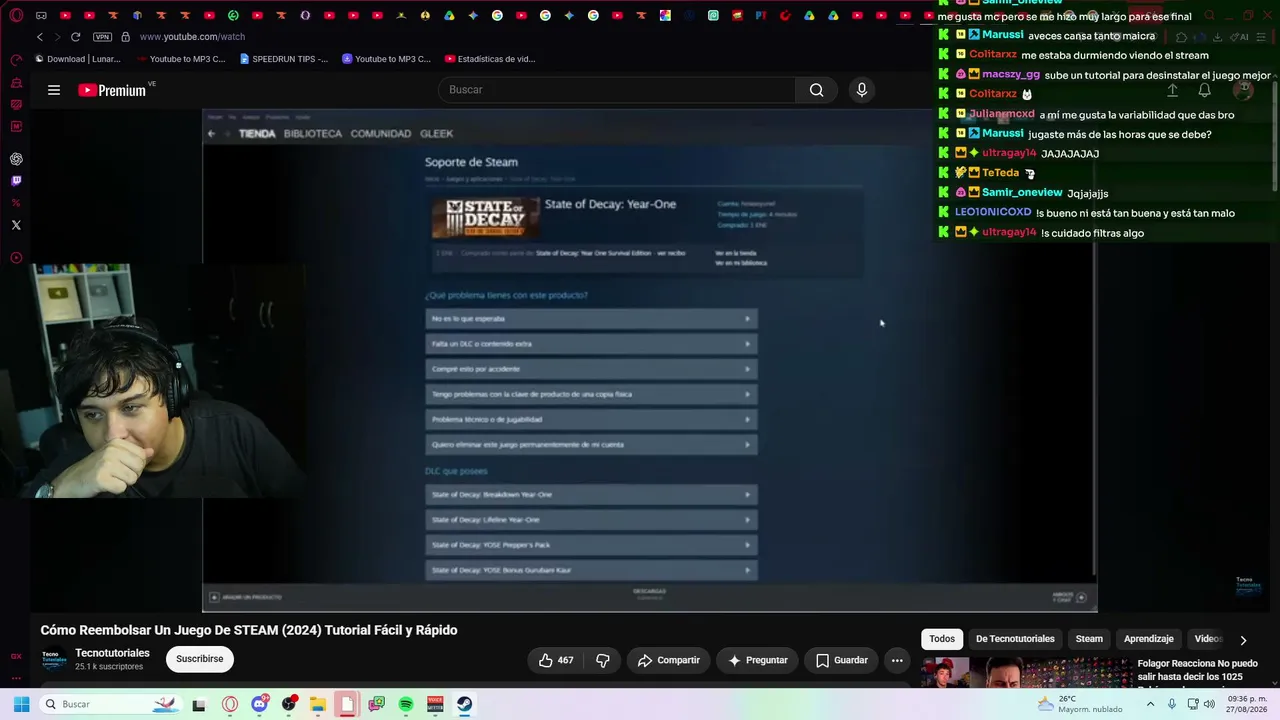Image resolution: width=1280 pixels, height=720 pixels.
Task: Open Discord from the taskbar
Action: click(260, 704)
